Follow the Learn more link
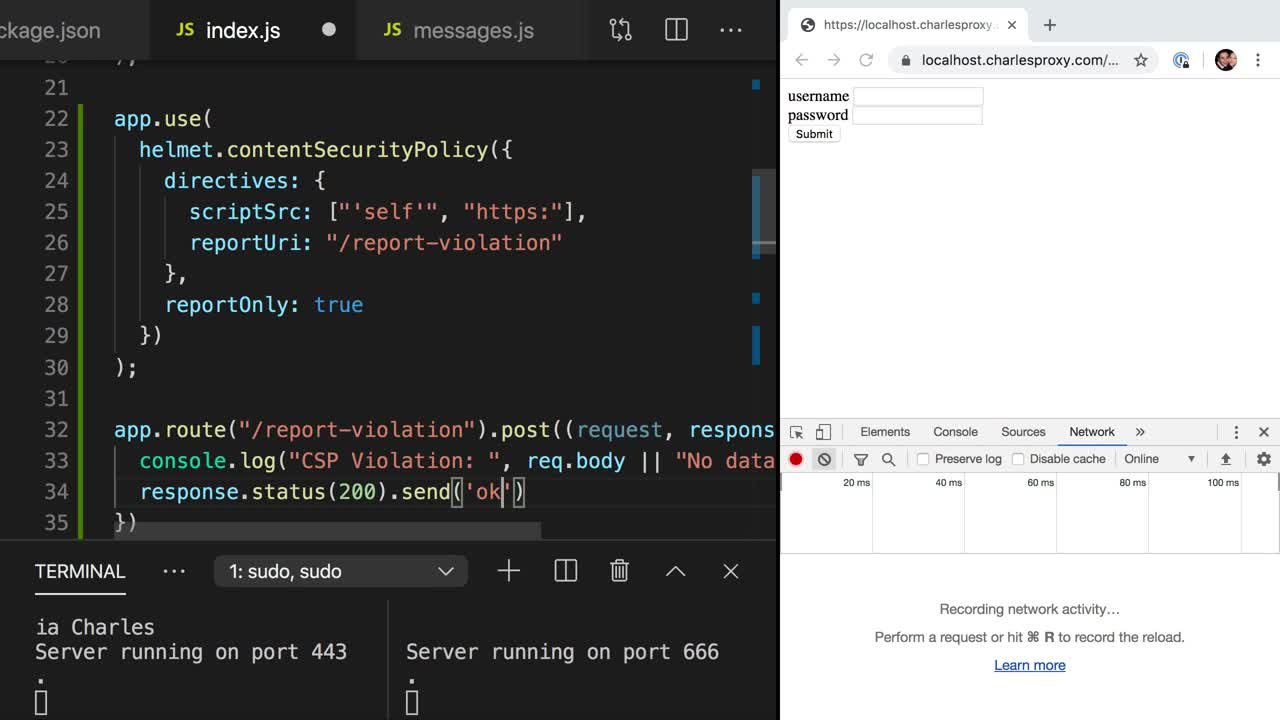 (x=1029, y=665)
